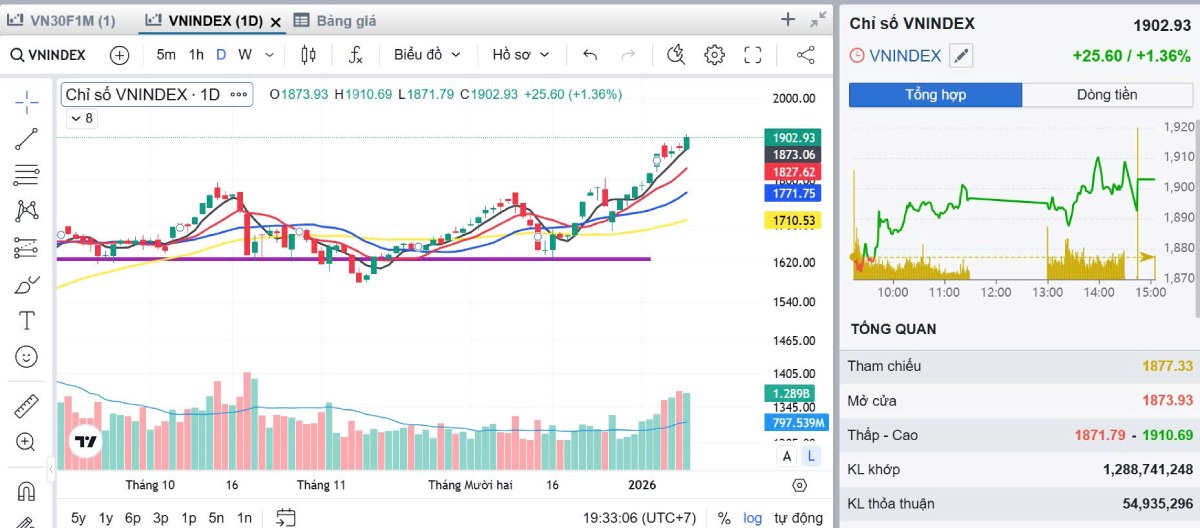The image size is (1200, 528).
Task: Set chart range to 1p
Action: pyautogui.click(x=189, y=518)
